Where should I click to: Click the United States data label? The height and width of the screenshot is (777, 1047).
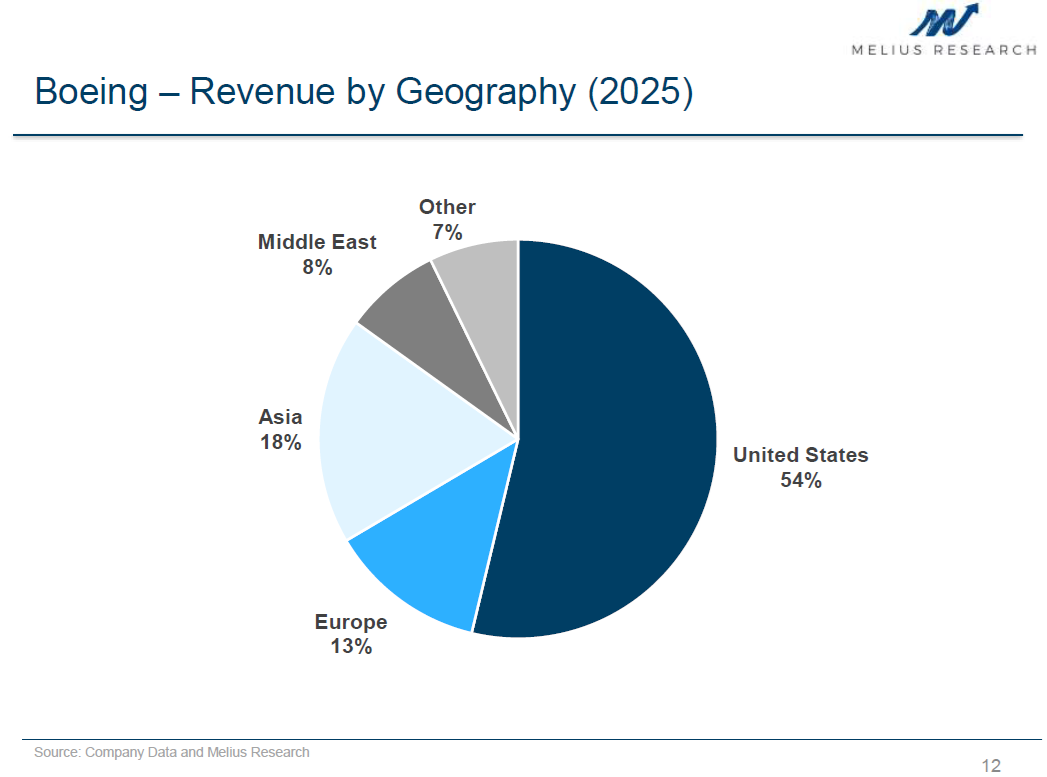click(x=800, y=455)
